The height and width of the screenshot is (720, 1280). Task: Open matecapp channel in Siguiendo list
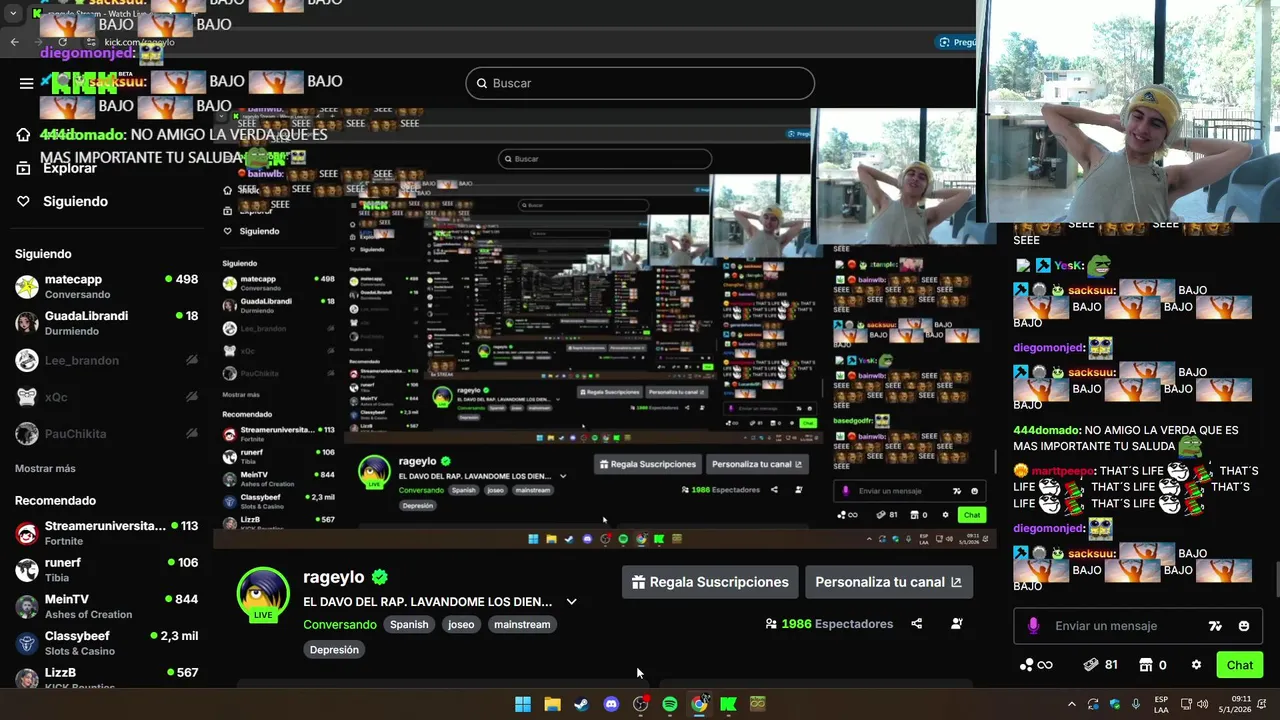pos(107,286)
